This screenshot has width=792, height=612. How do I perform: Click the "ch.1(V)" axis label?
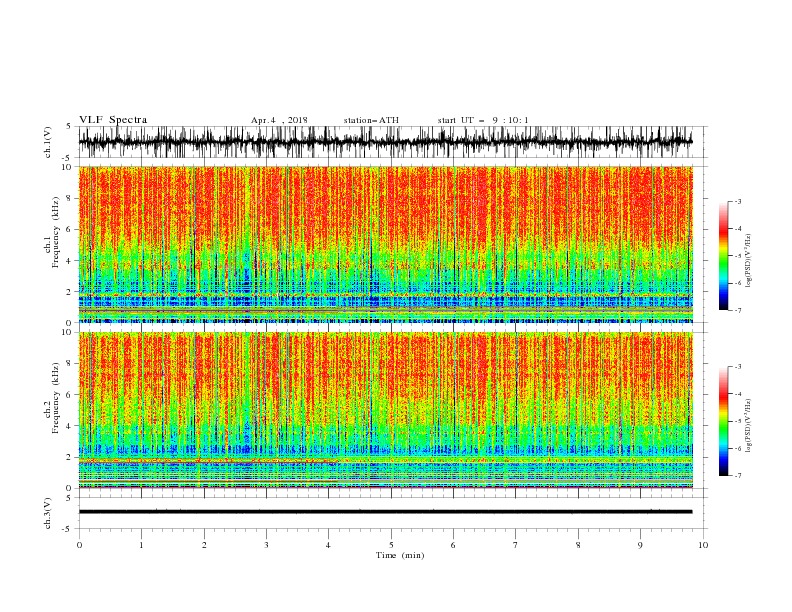[48, 142]
